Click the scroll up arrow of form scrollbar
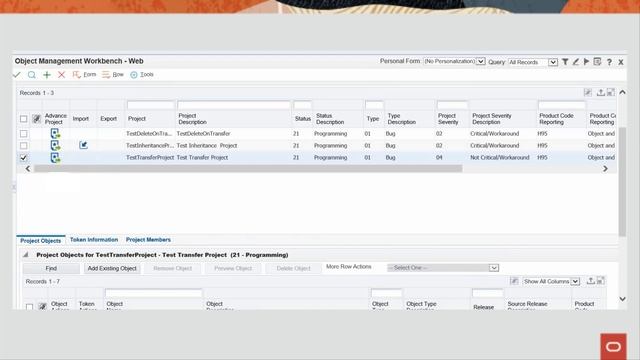 click(x=622, y=92)
